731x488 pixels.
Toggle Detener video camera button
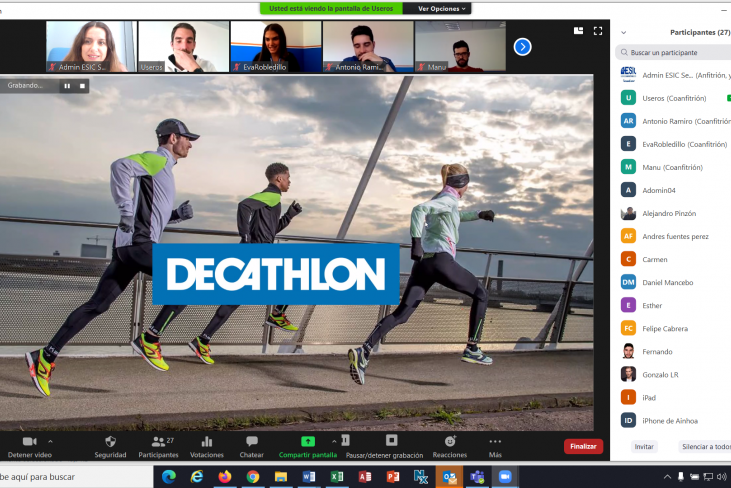tap(29, 441)
